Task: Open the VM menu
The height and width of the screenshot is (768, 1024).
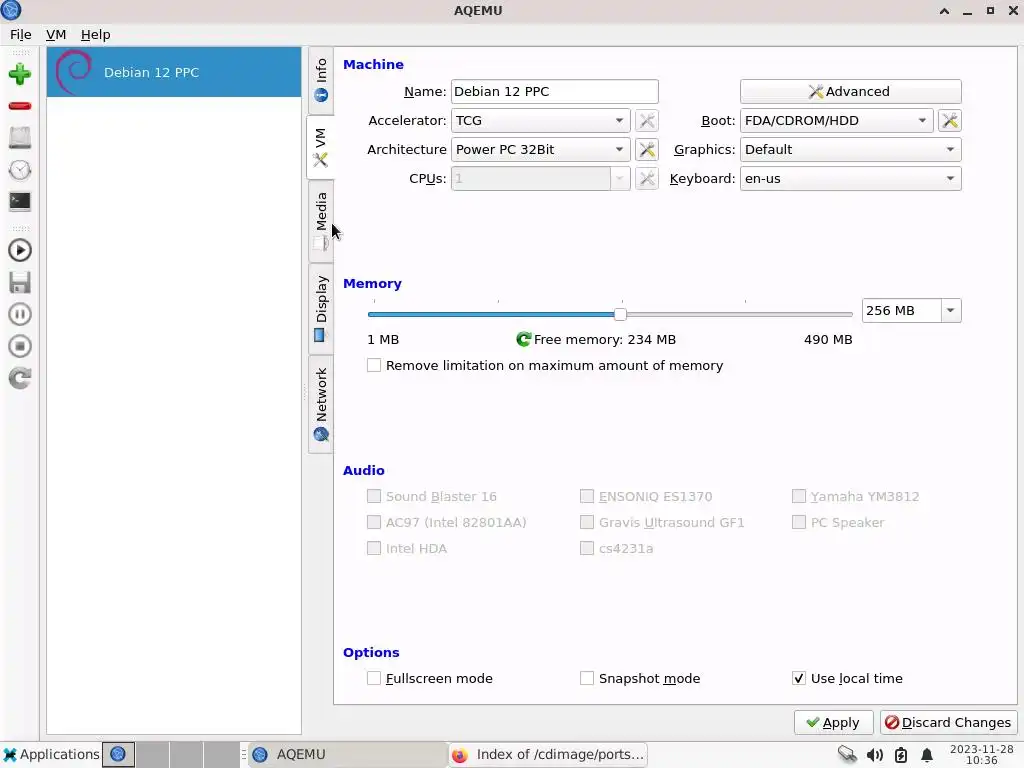Action: tap(56, 35)
